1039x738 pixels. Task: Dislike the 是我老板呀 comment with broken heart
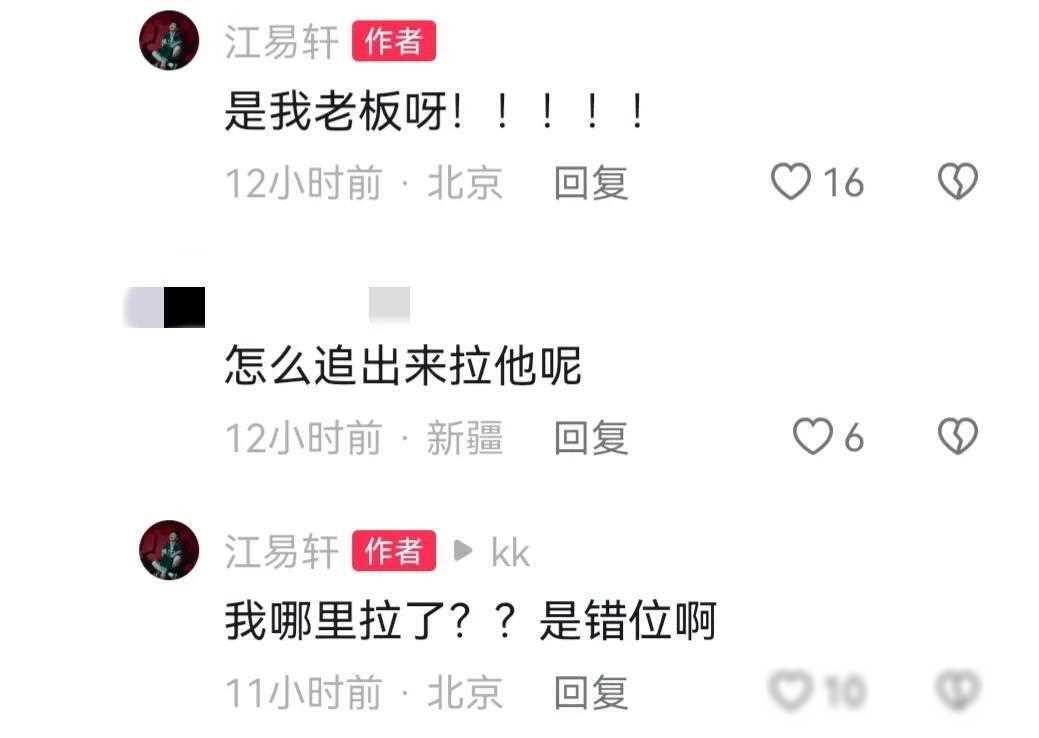tap(957, 181)
